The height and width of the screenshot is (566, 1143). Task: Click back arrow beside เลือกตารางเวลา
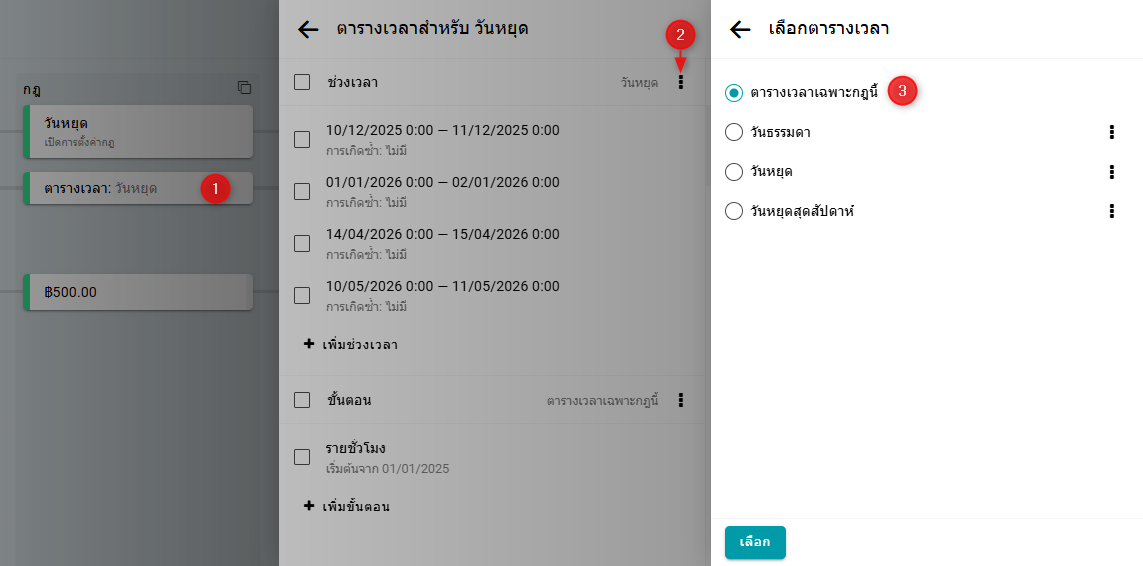pyautogui.click(x=740, y=29)
